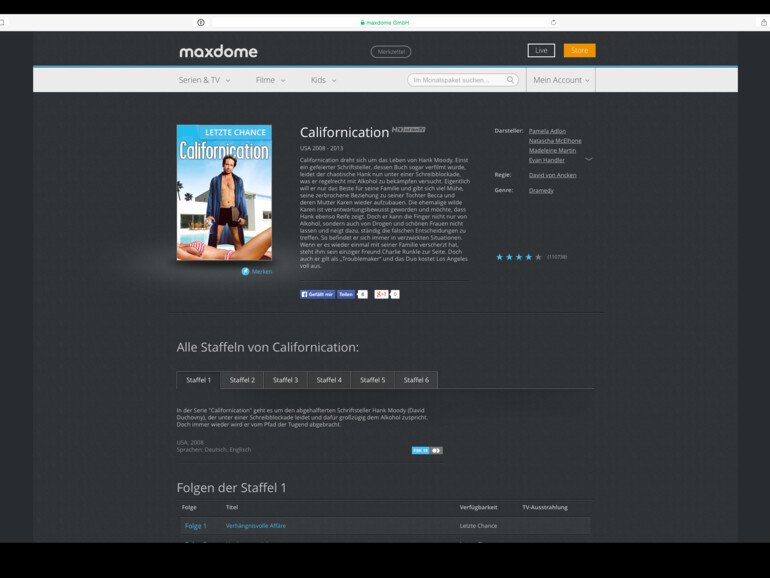Viewport: 770px width, 578px height.
Task: Click the browser reader info icon
Action: click(x=201, y=22)
